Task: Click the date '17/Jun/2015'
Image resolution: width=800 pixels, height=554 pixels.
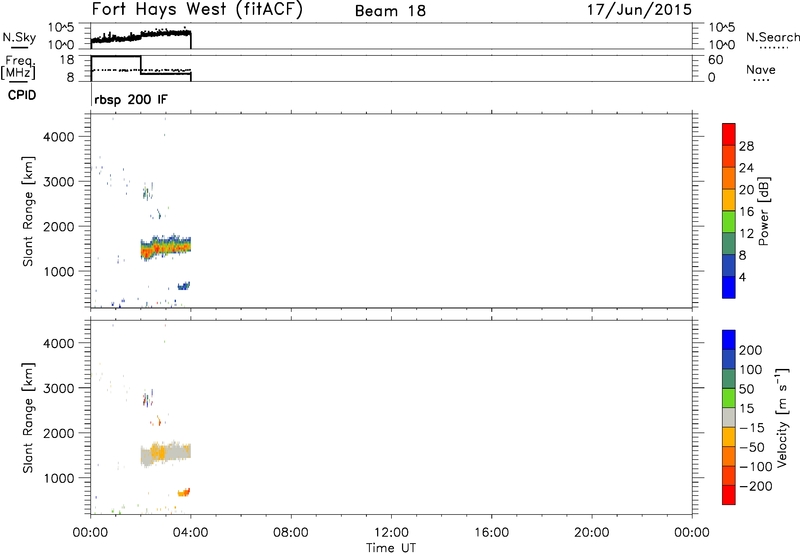Action: coord(639,10)
